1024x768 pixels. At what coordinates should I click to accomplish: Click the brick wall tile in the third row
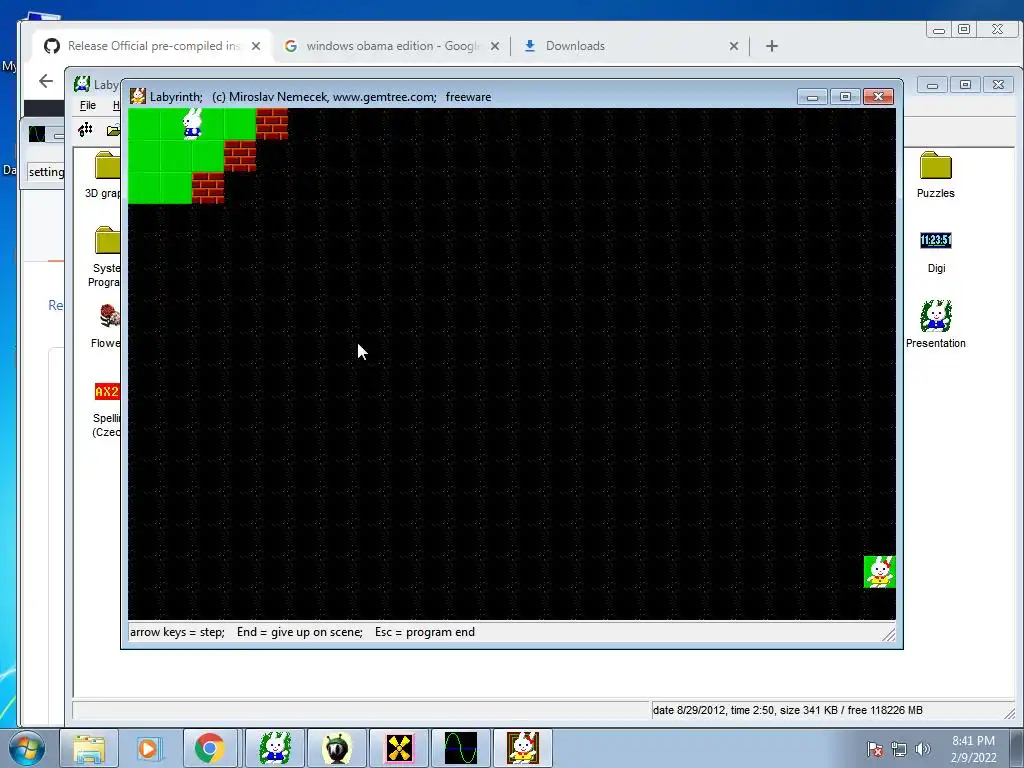click(208, 188)
